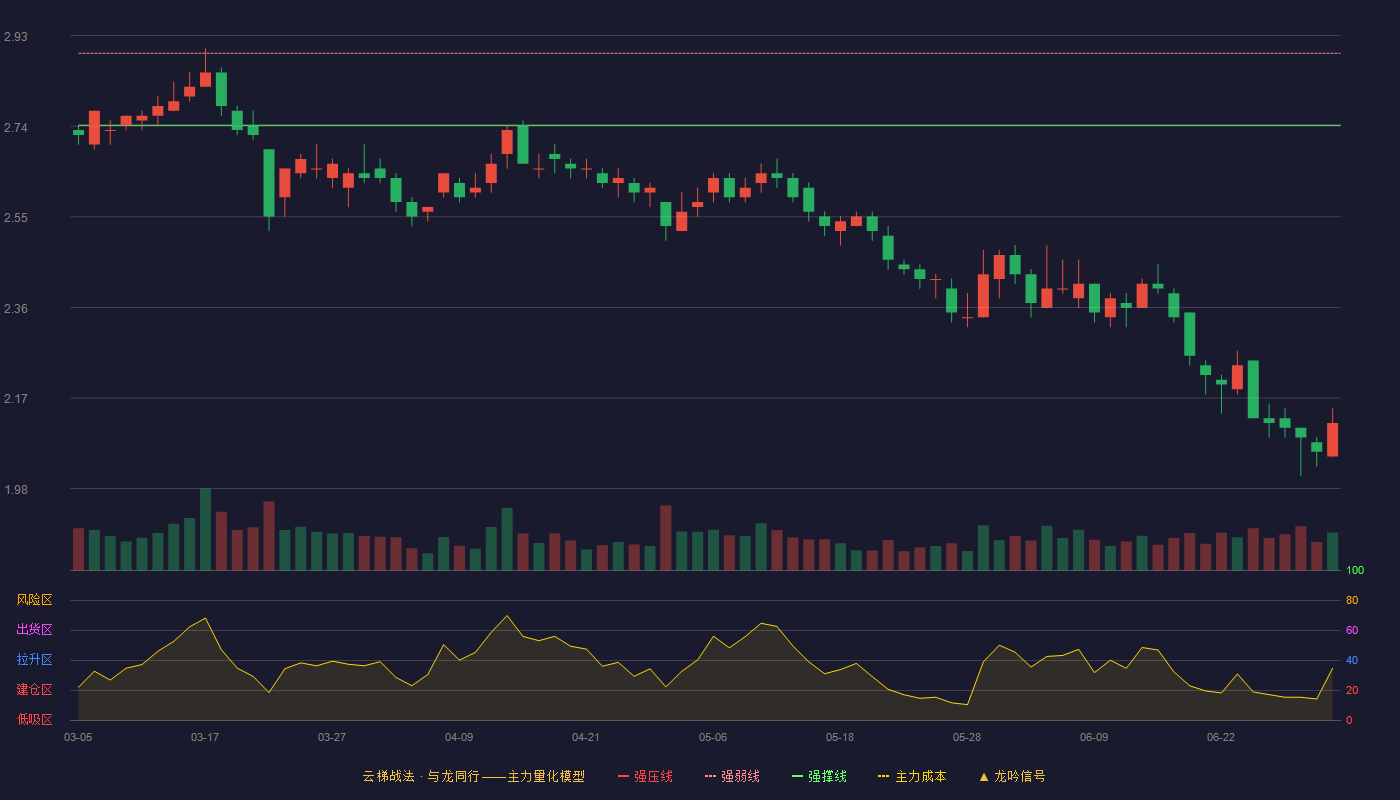This screenshot has width=1400, height=800.
Task: Click the 2.36 price axis label
Action: 16,309
